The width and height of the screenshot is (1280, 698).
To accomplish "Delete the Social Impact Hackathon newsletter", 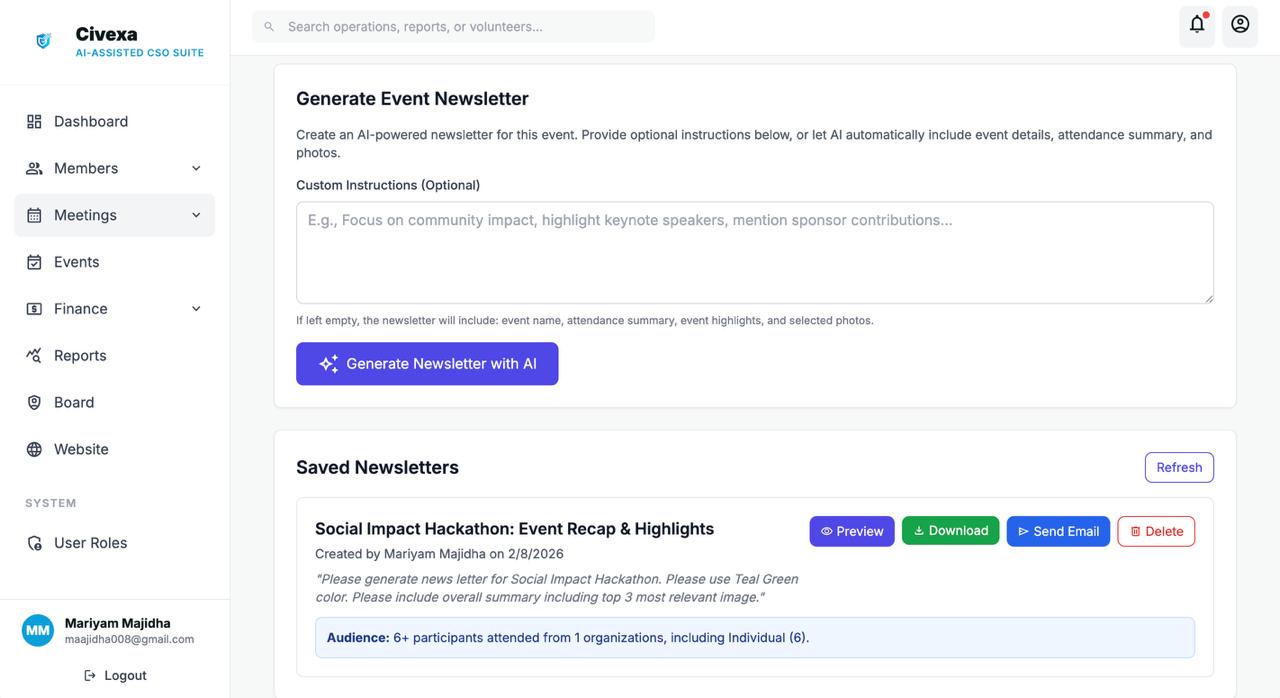I will [1156, 531].
